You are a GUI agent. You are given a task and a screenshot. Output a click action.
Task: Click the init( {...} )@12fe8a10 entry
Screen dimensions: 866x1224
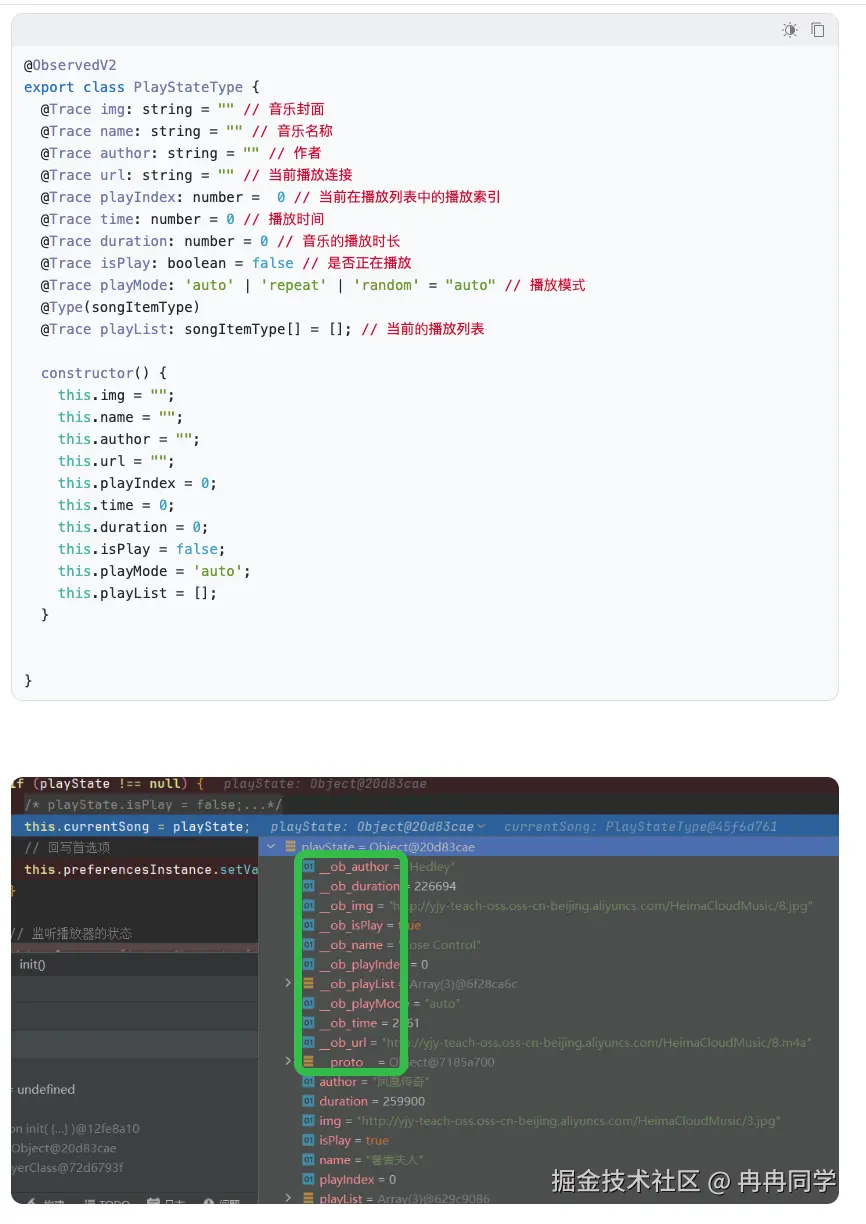[x=76, y=1128]
